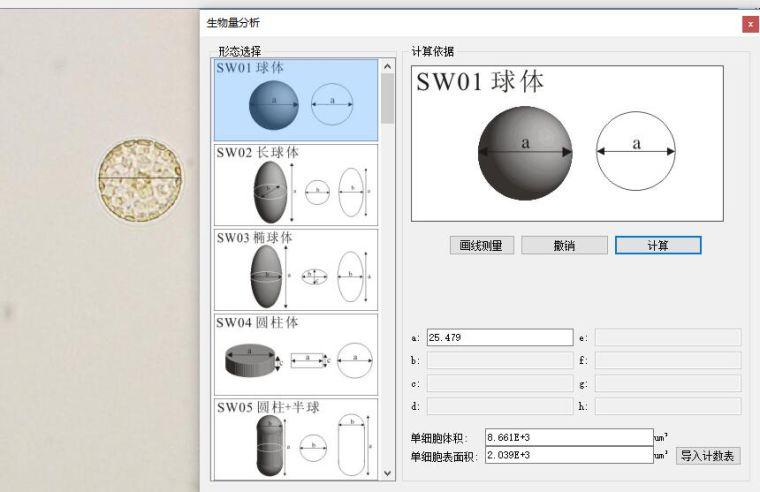Click the 单细胞表面积 value field
Image resolution: width=760 pixels, height=492 pixels.
pyautogui.click(x=568, y=456)
